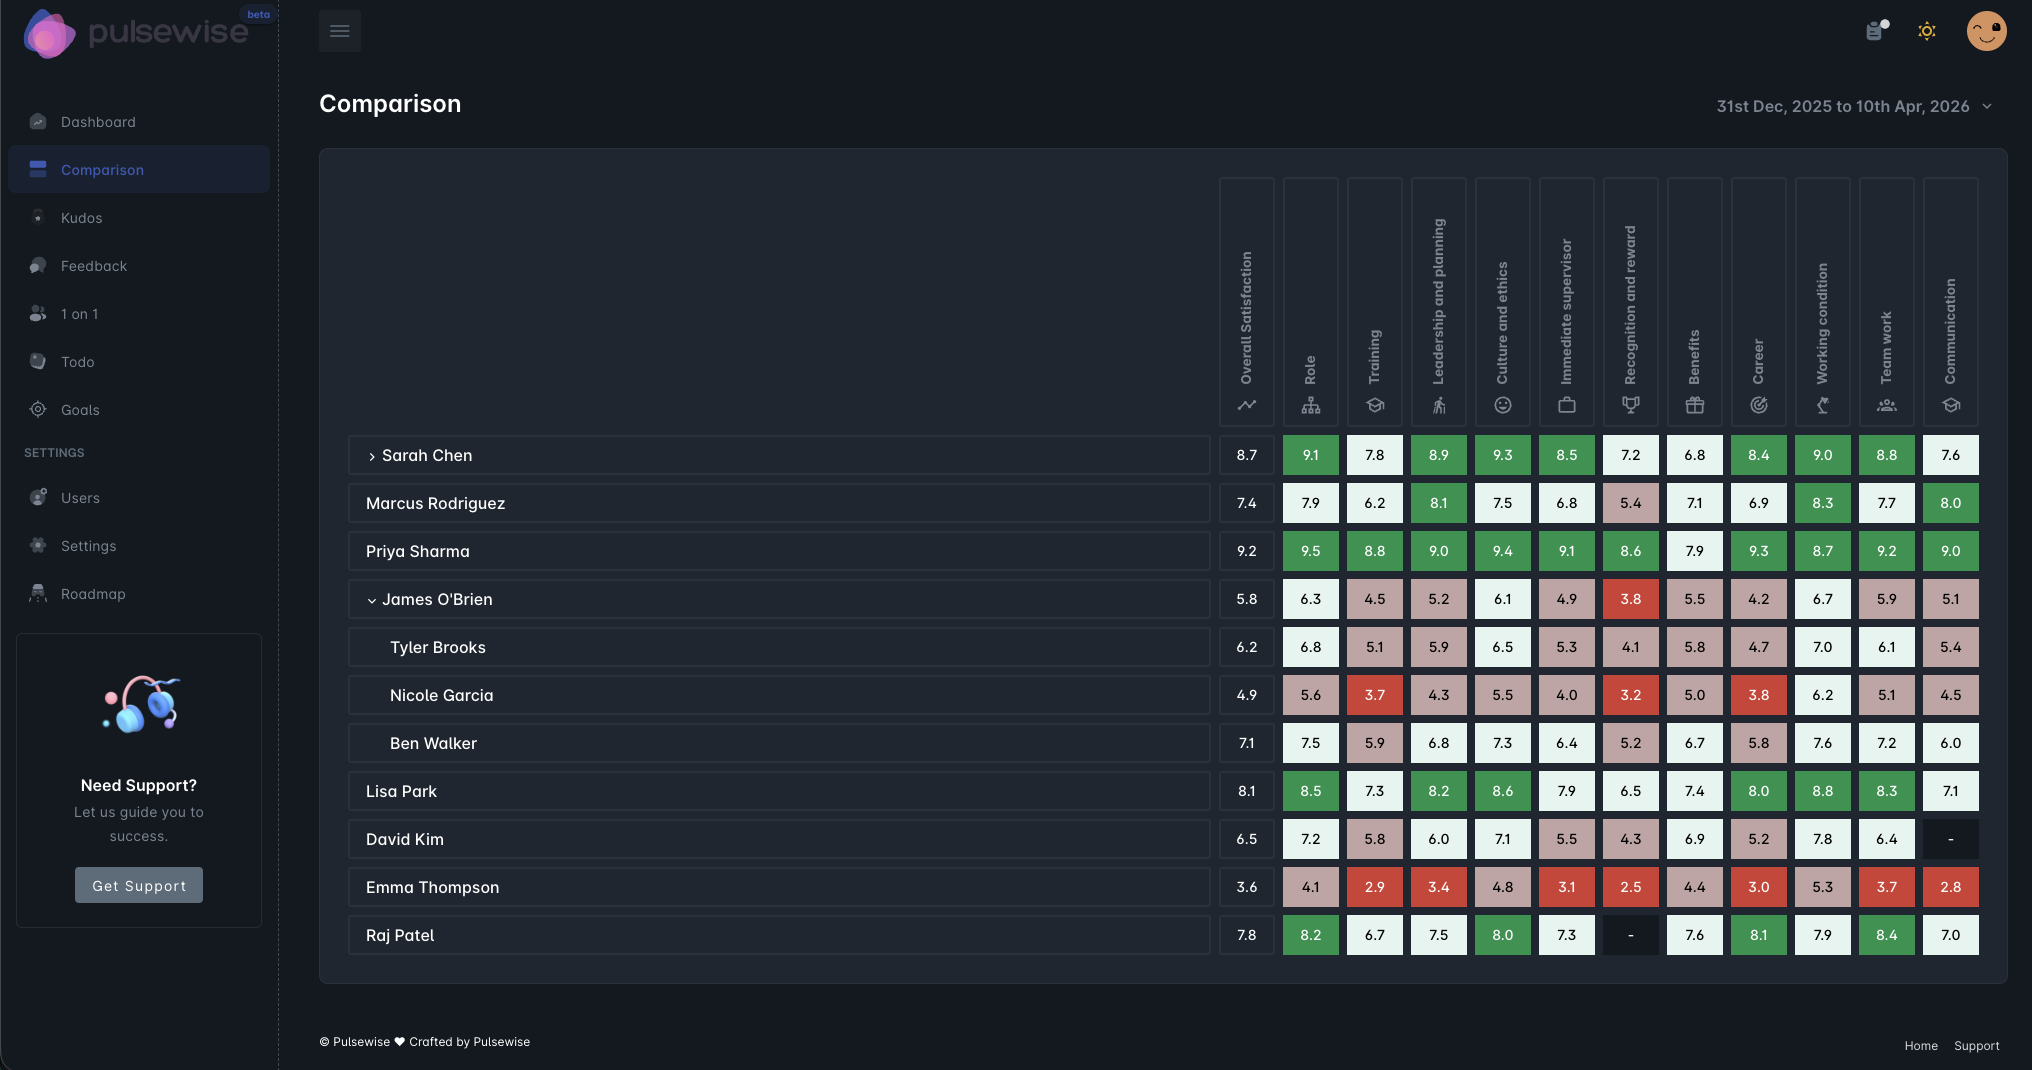Click the trophy icon under Recognition and reward

coord(1630,405)
